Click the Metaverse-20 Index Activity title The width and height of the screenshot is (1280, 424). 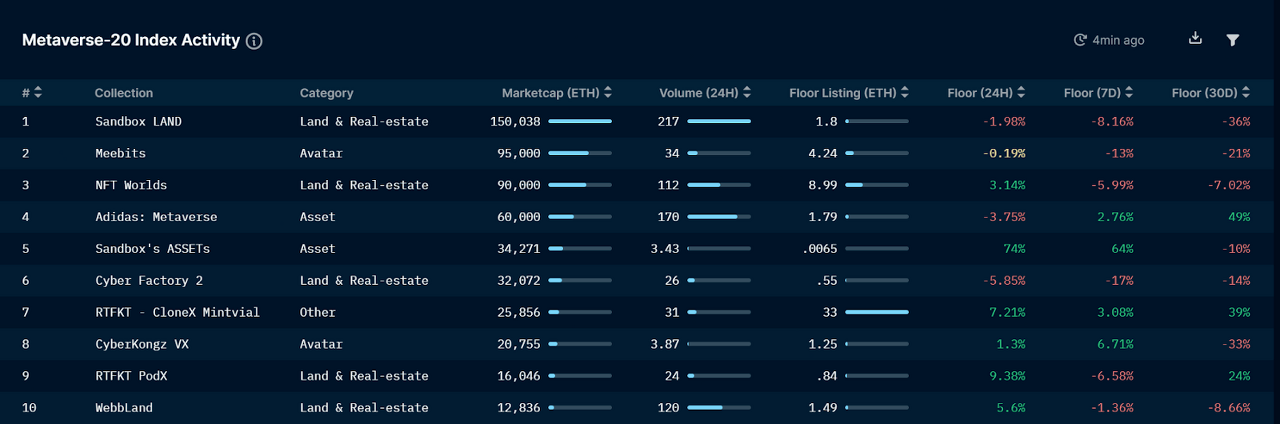coord(131,40)
